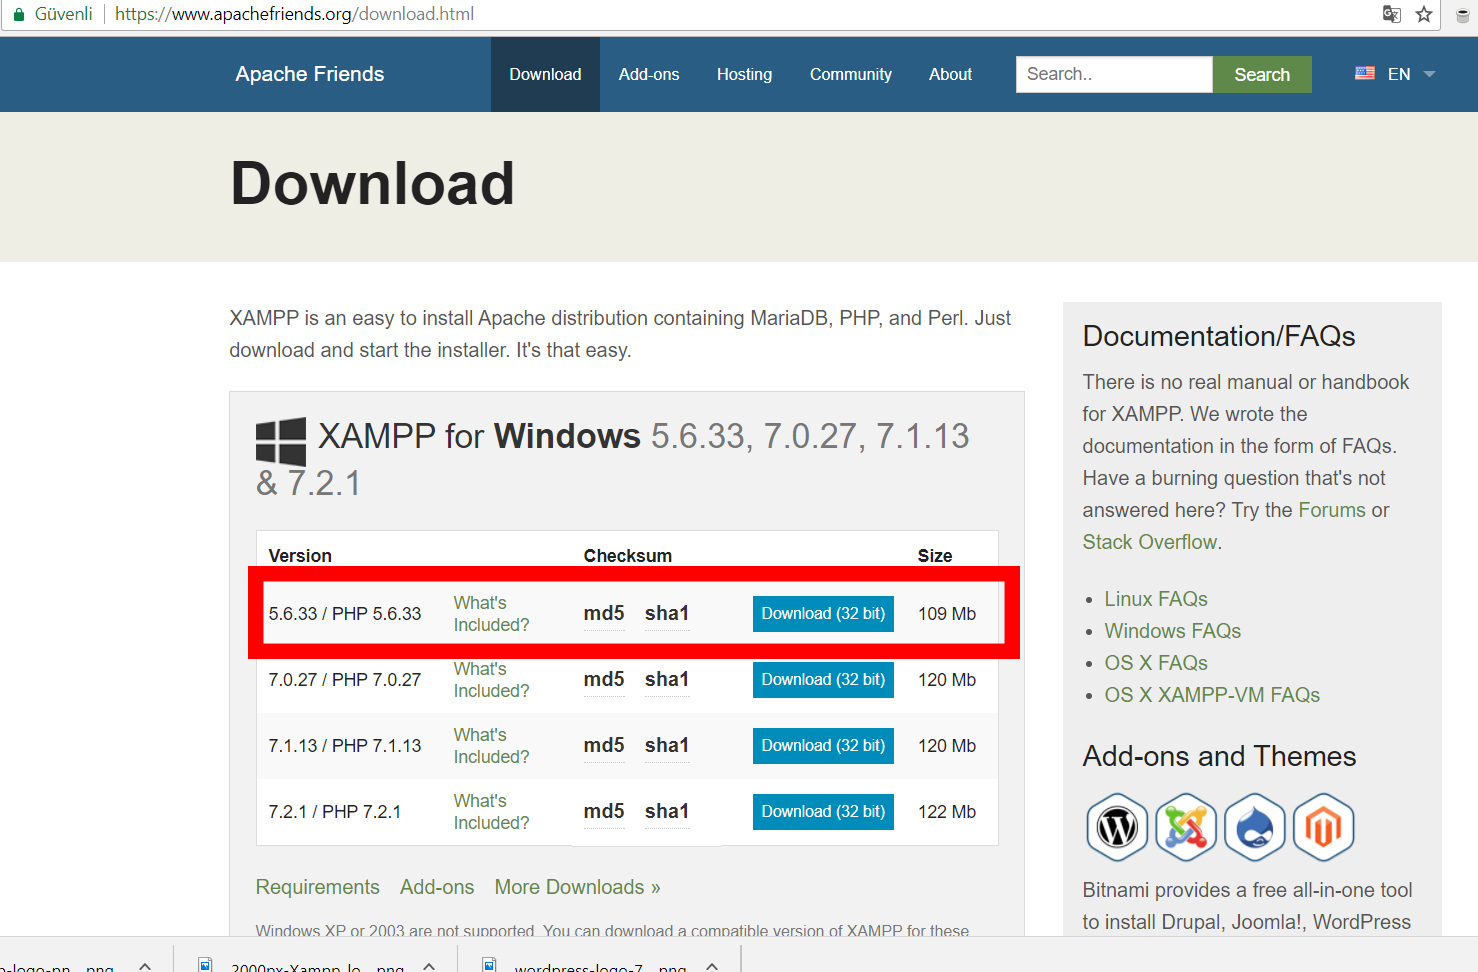The width and height of the screenshot is (1478, 972).
Task: Click the Version column header
Action: pos(300,556)
